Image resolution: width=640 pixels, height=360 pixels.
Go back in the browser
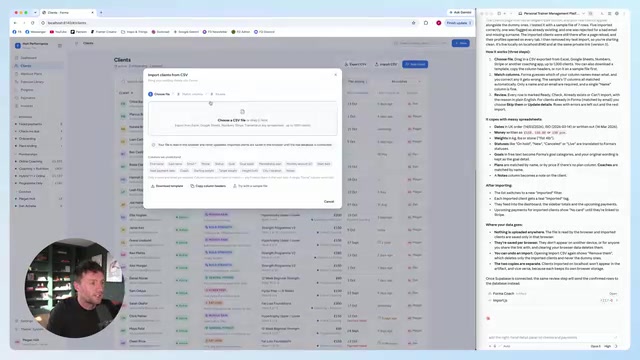pyautogui.click(x=15, y=23)
